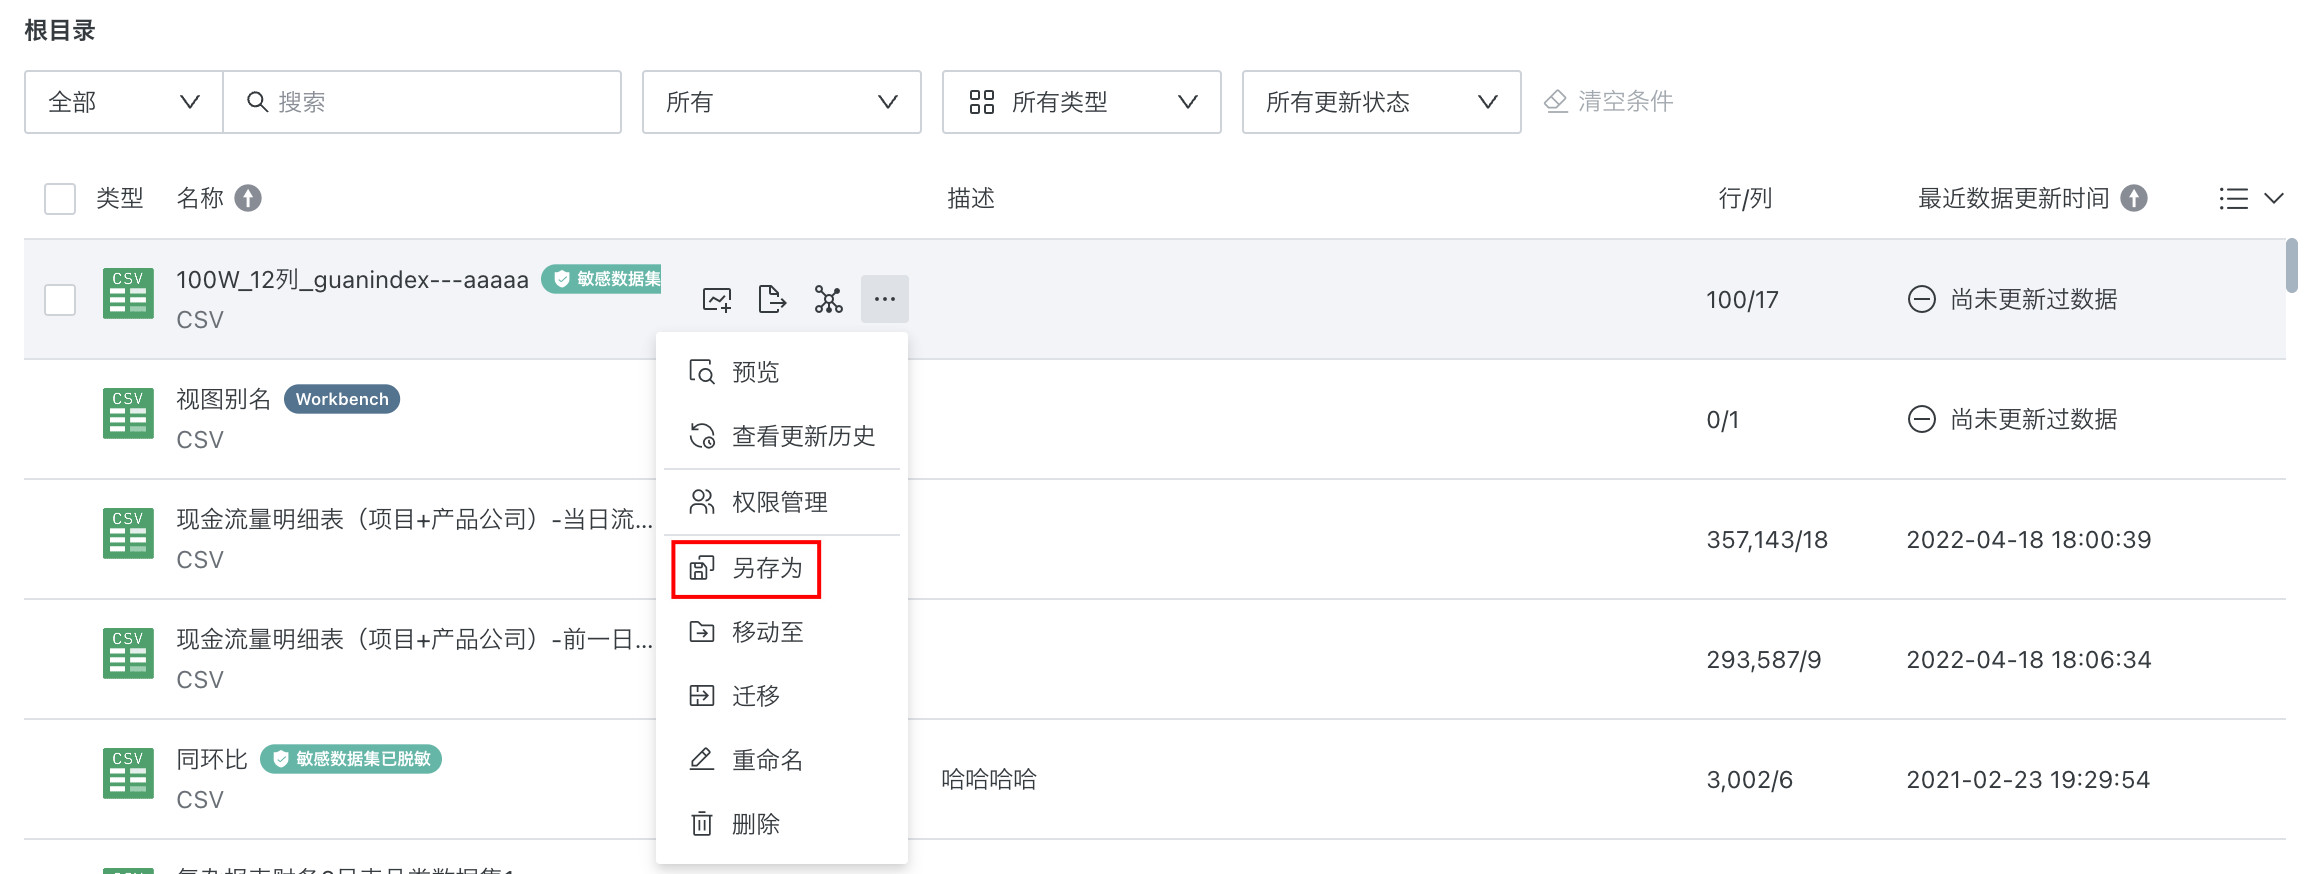The height and width of the screenshot is (874, 2316).
Task: Click the three-dot more actions button
Action: pyautogui.click(x=884, y=299)
